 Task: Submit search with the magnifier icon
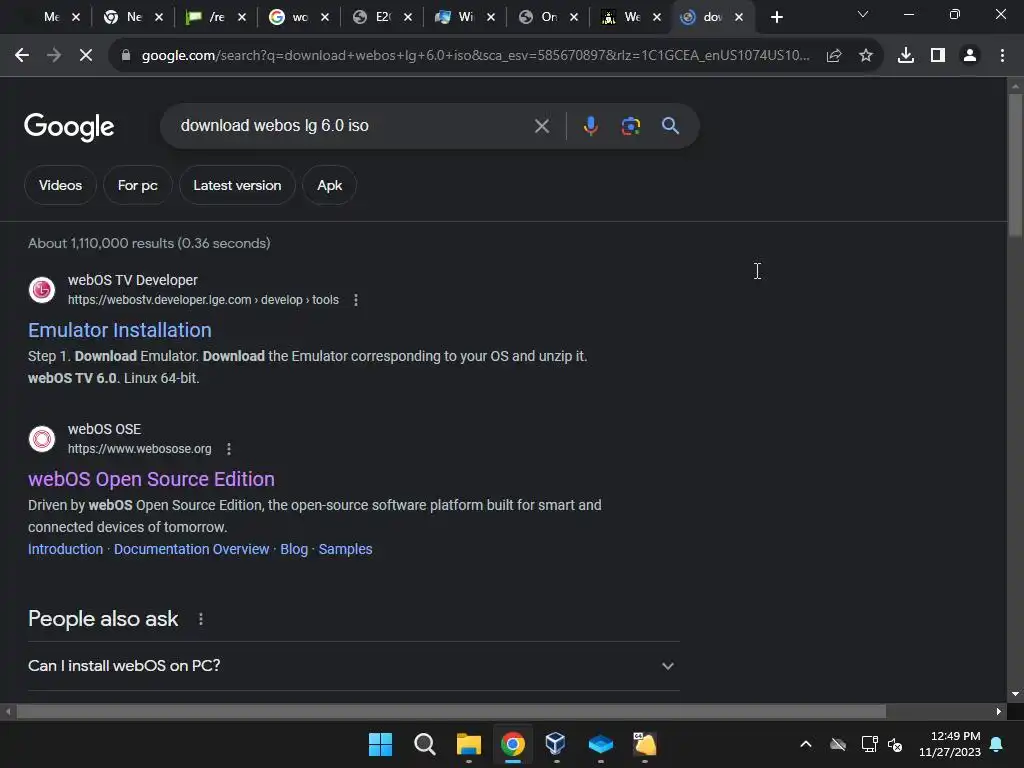click(670, 125)
